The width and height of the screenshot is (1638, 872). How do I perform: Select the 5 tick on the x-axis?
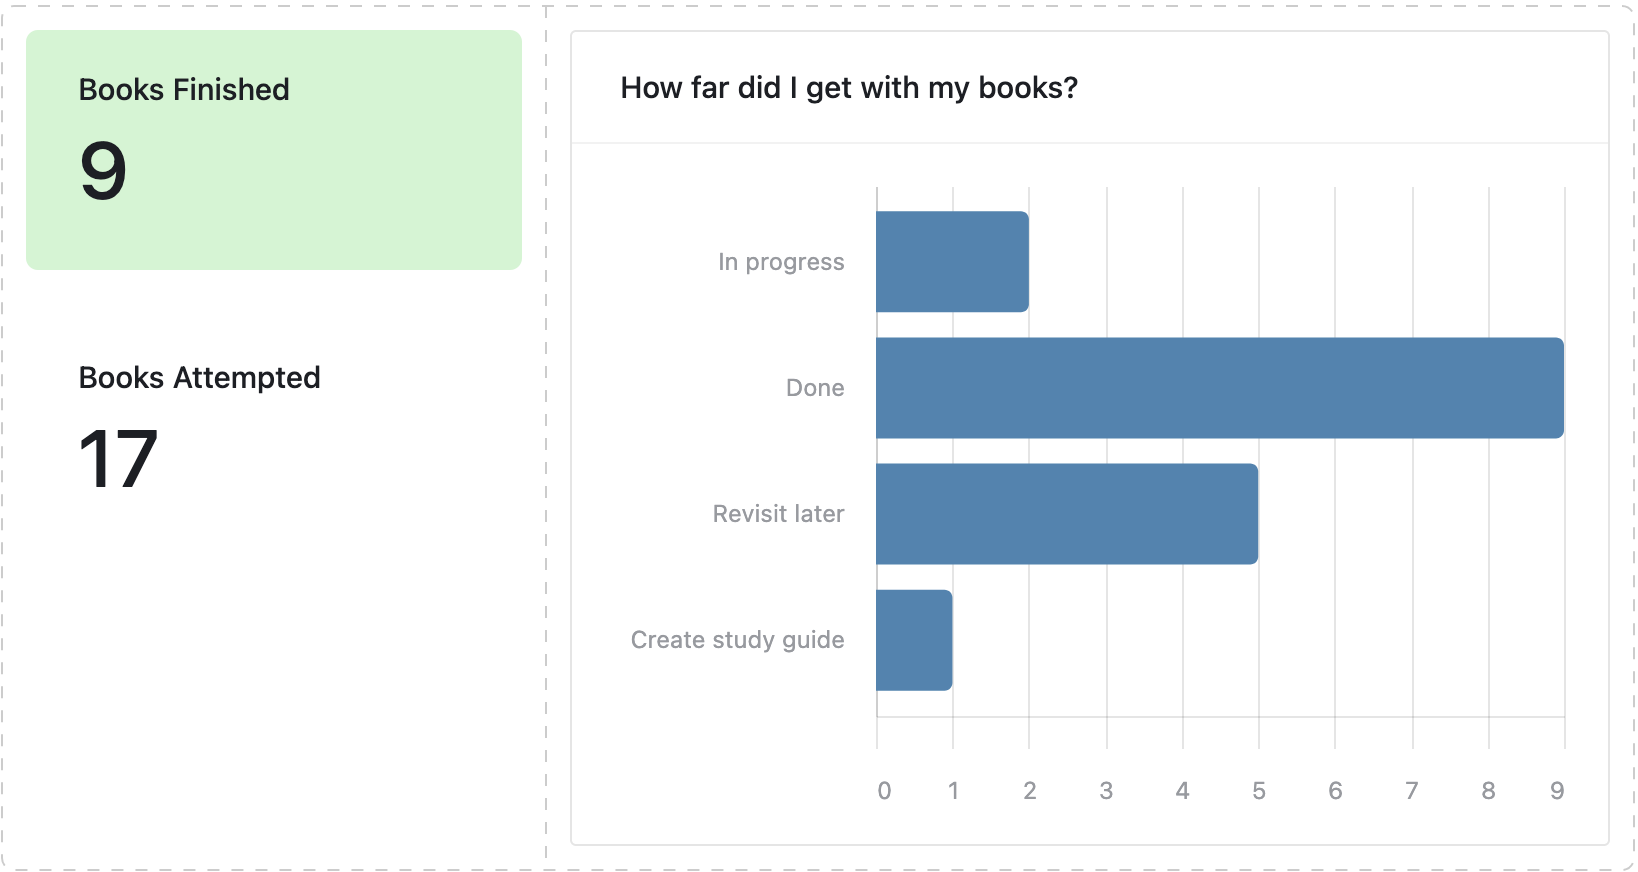(x=1259, y=791)
